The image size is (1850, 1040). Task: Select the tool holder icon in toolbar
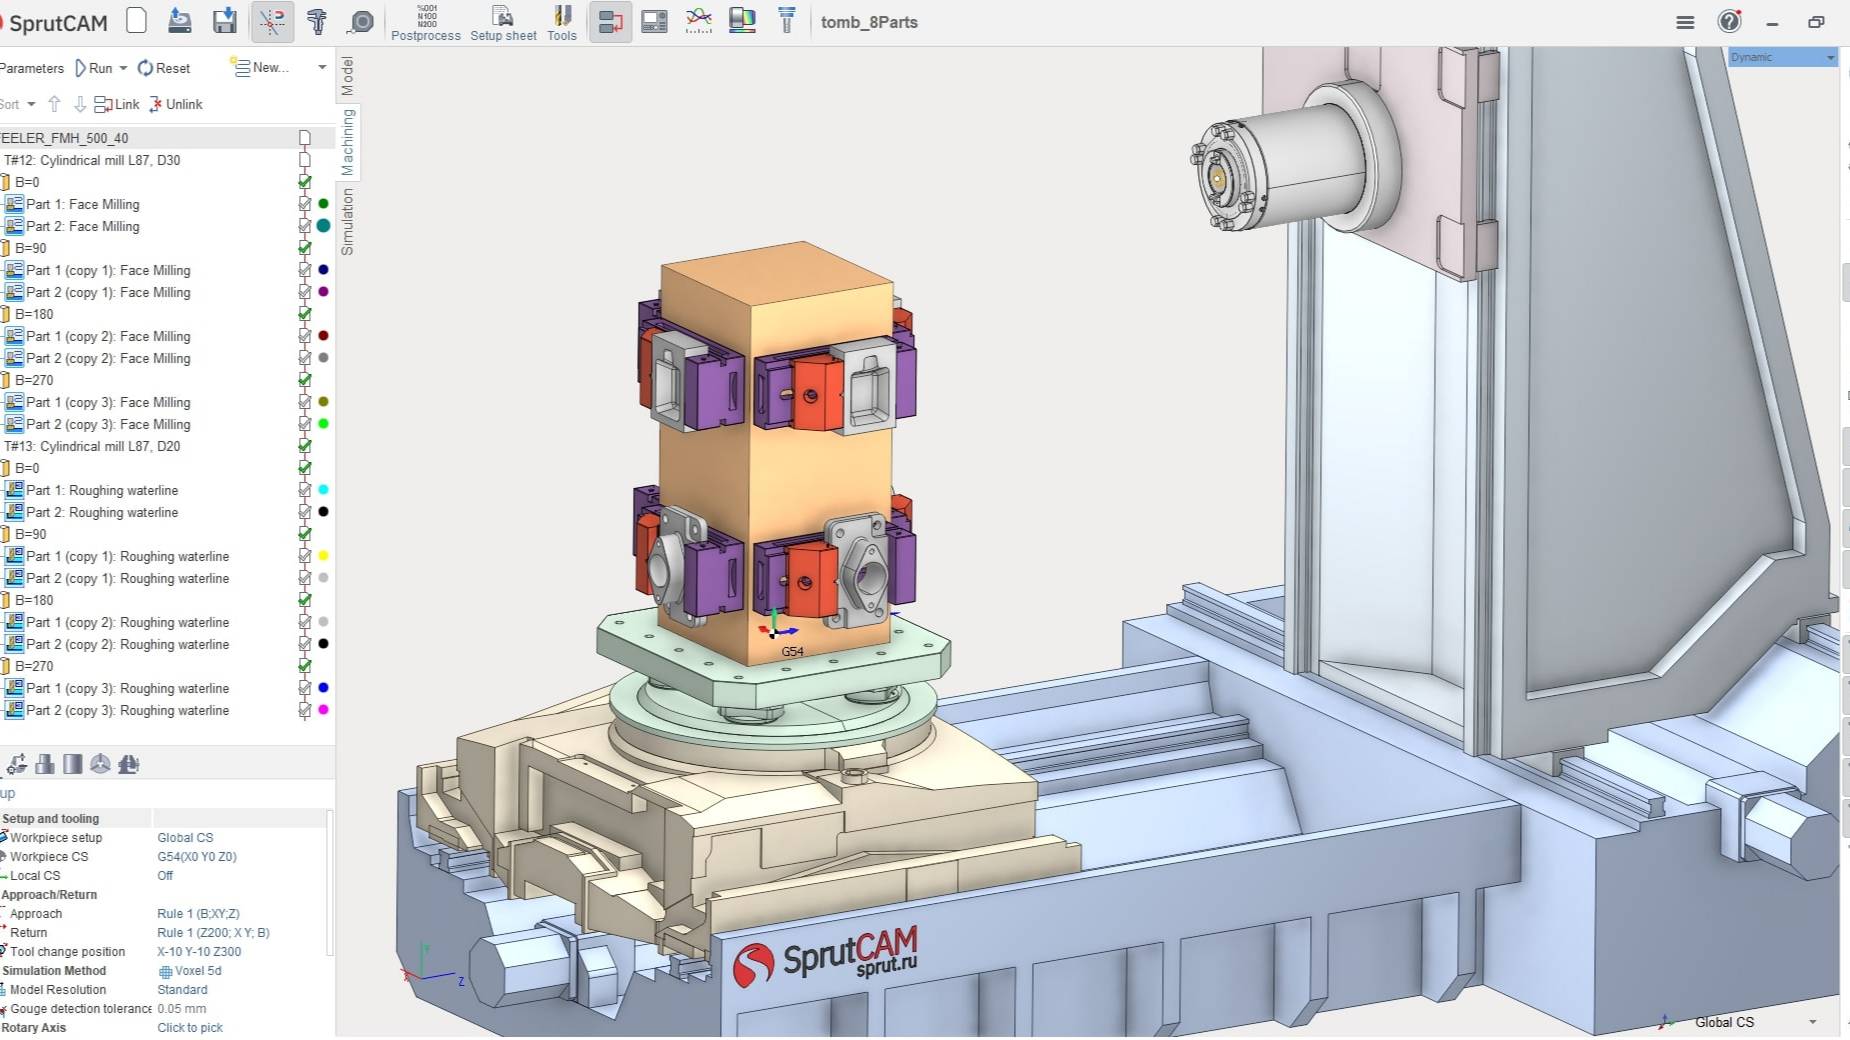(787, 21)
